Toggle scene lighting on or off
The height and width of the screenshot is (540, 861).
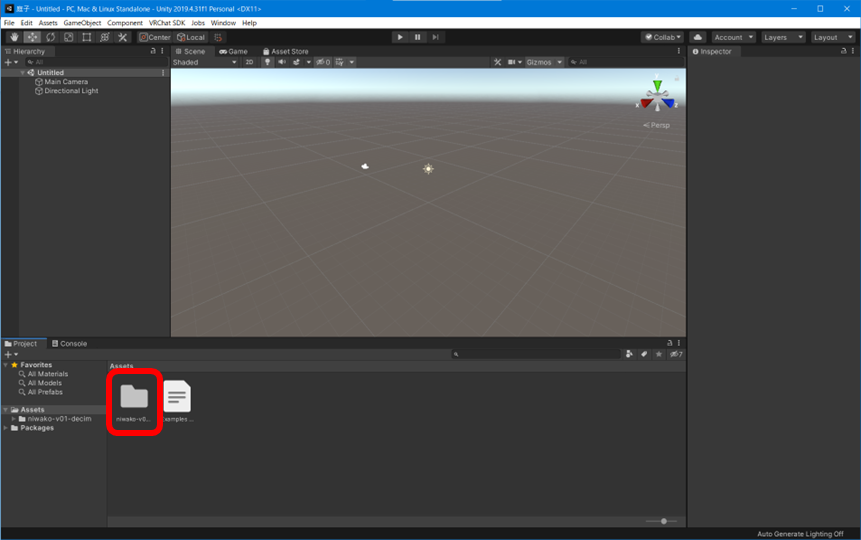click(267, 62)
